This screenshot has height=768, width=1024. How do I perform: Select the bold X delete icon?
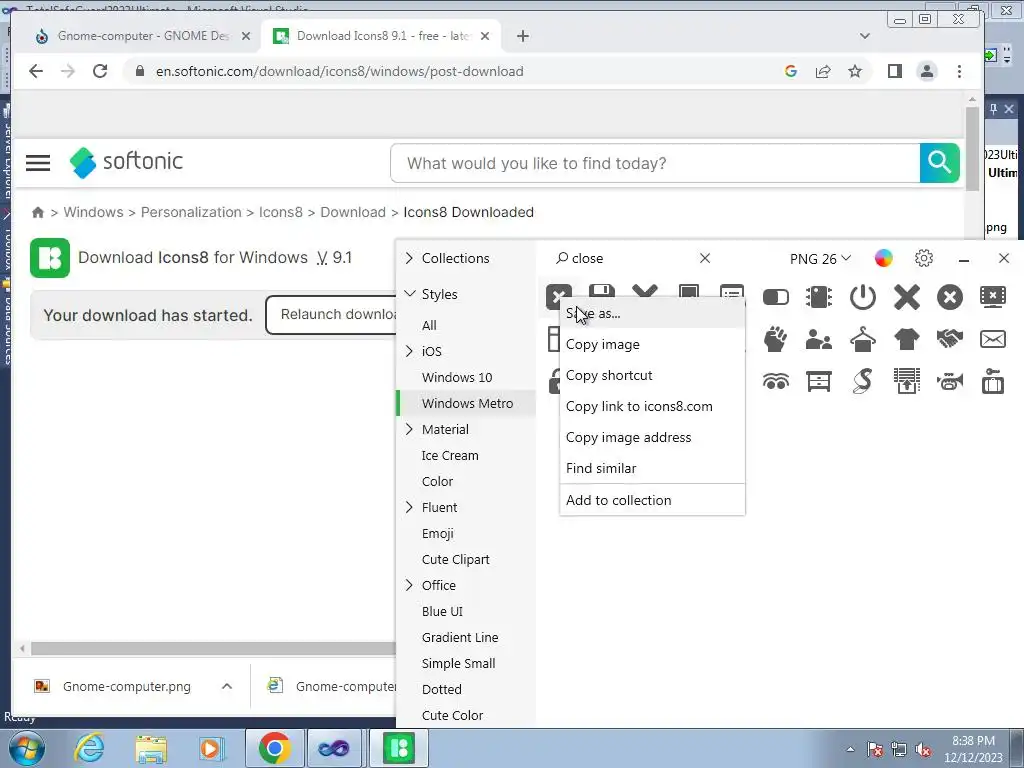click(906, 297)
